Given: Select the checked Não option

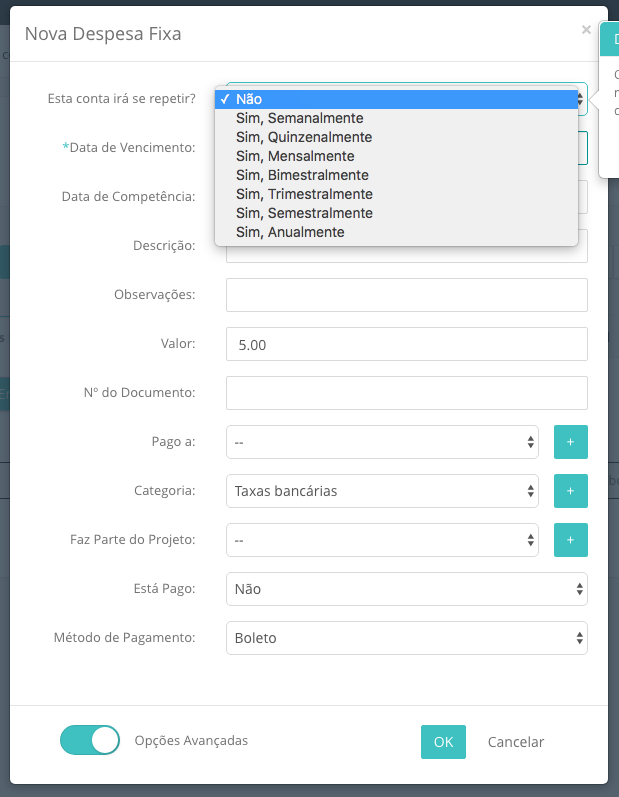Looking at the screenshot, I should point(396,99).
